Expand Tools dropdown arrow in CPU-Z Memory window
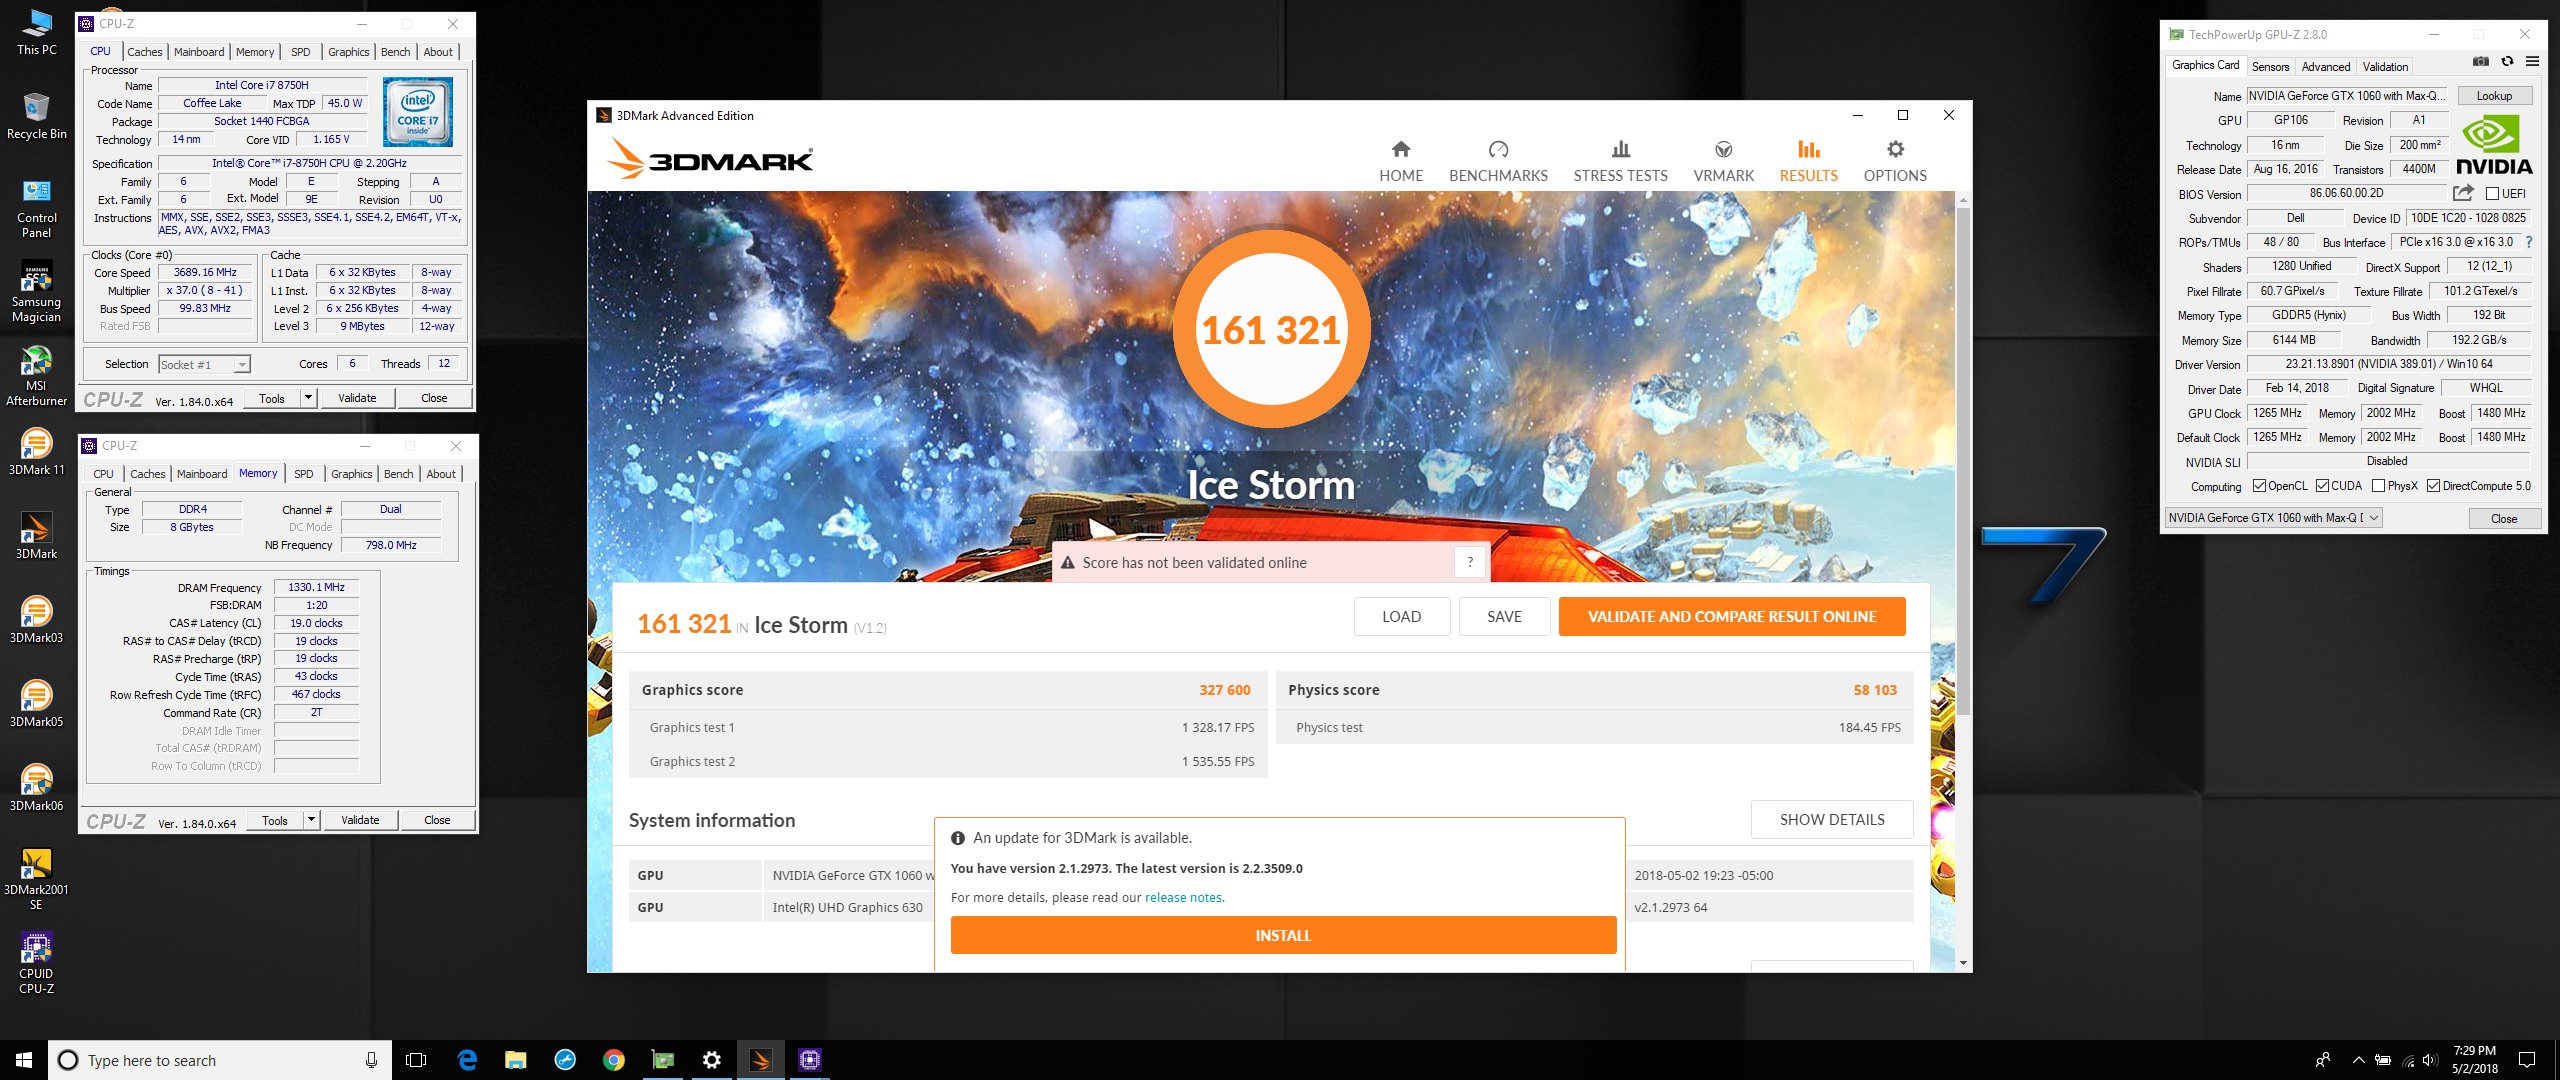 point(312,820)
